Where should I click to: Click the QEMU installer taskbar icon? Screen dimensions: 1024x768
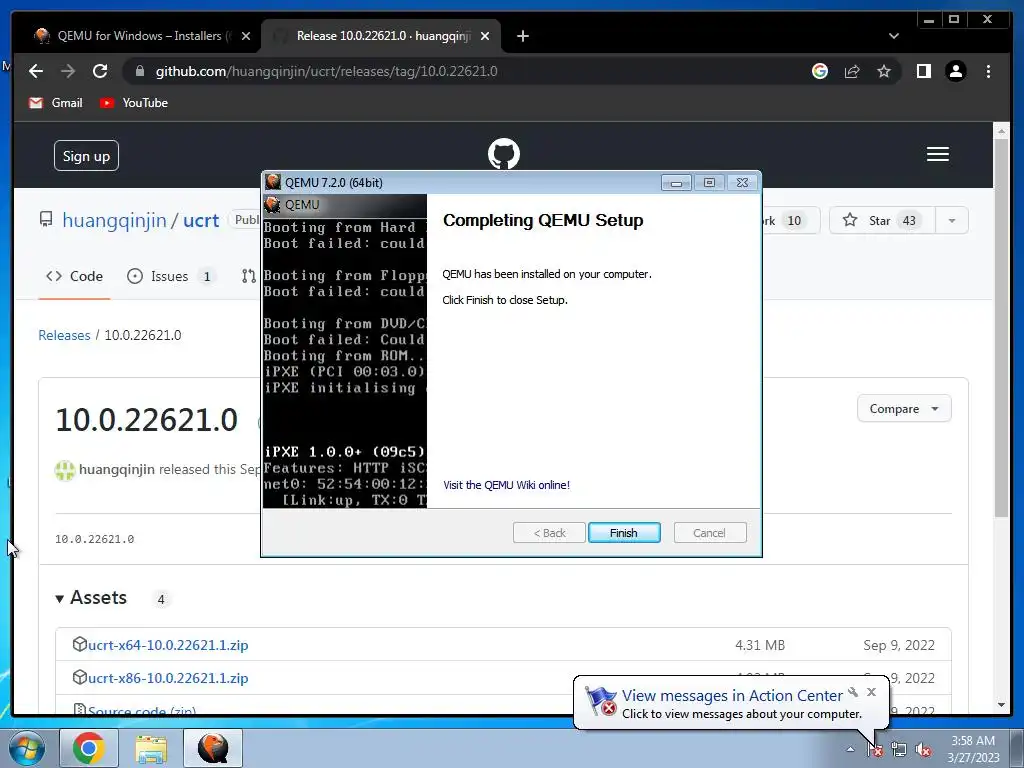(213, 748)
